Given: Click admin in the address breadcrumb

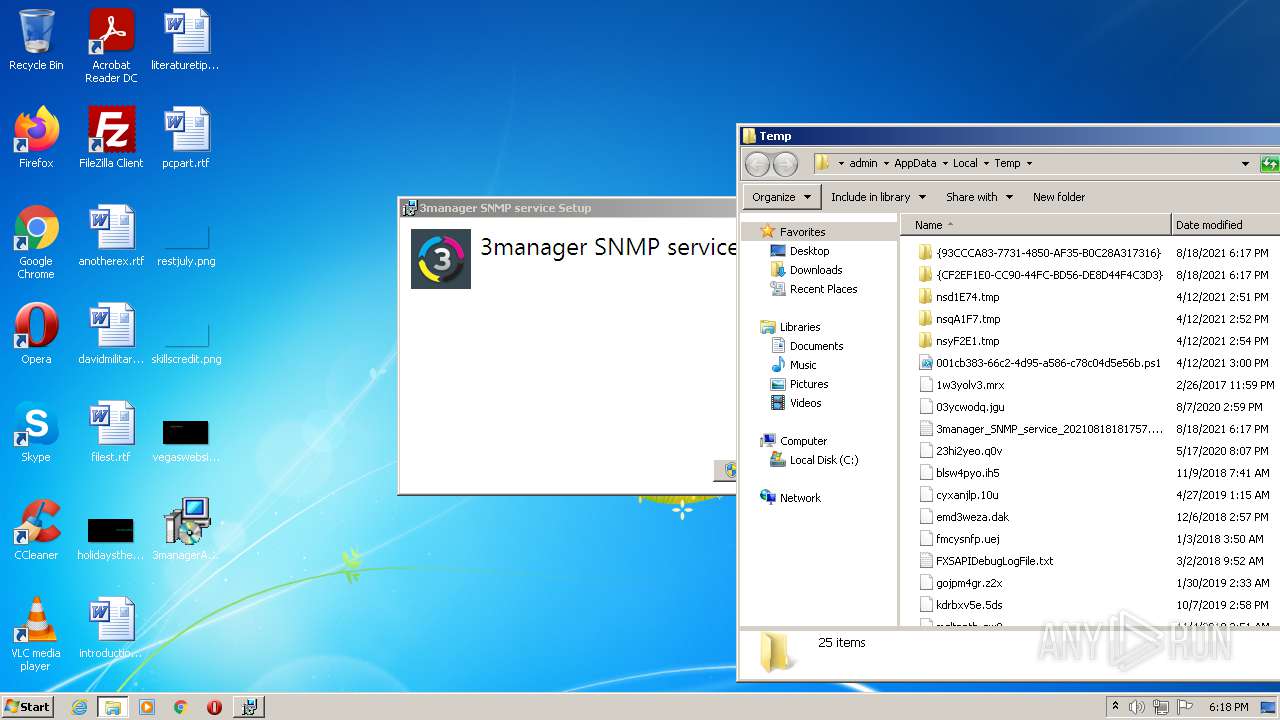Looking at the screenshot, I should coord(863,163).
